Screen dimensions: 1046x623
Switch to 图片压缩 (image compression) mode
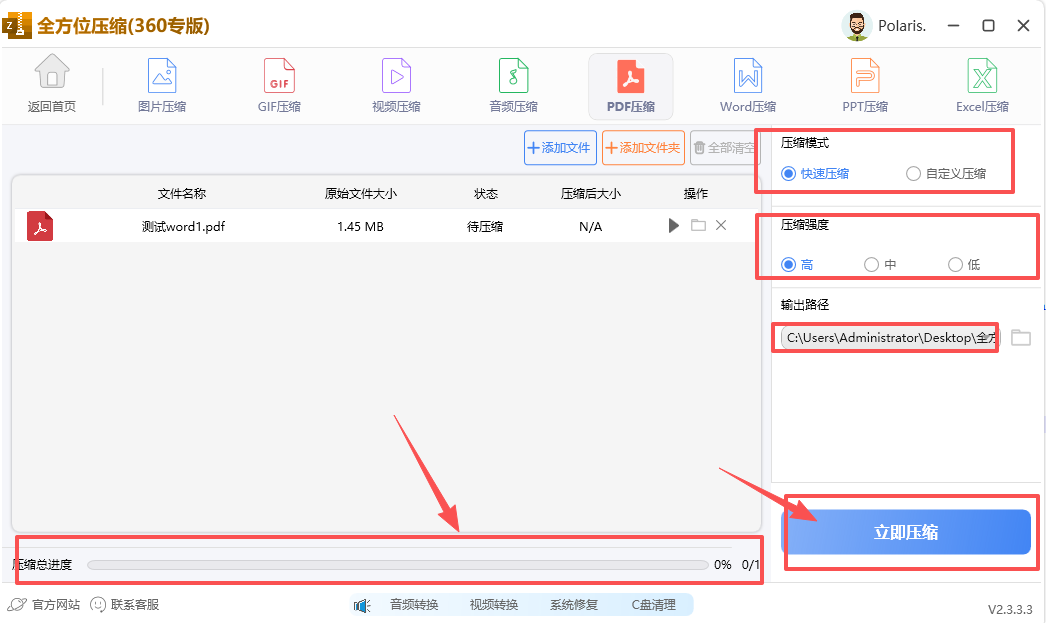pos(161,85)
